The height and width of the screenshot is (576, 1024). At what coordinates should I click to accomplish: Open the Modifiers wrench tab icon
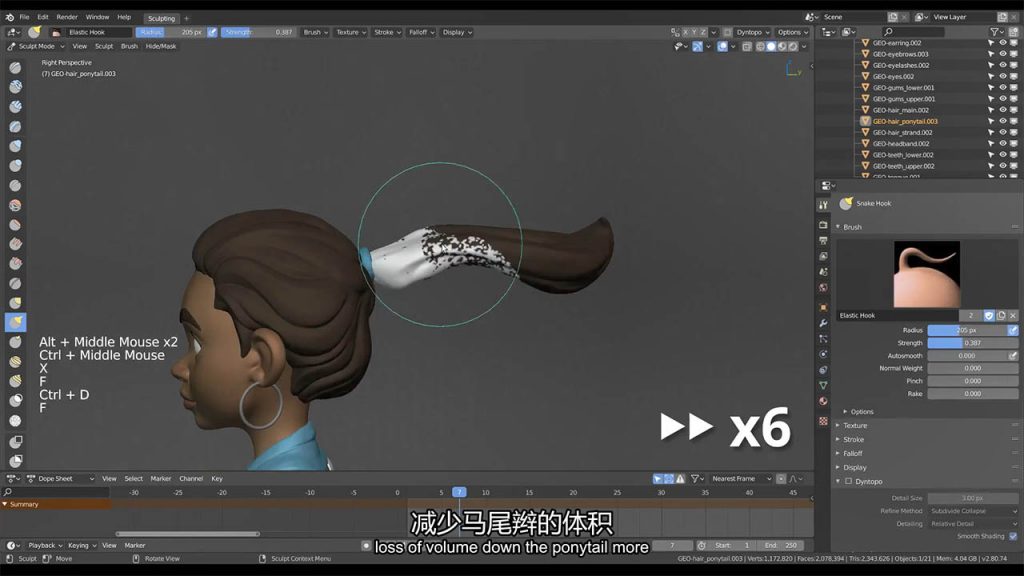click(824, 323)
